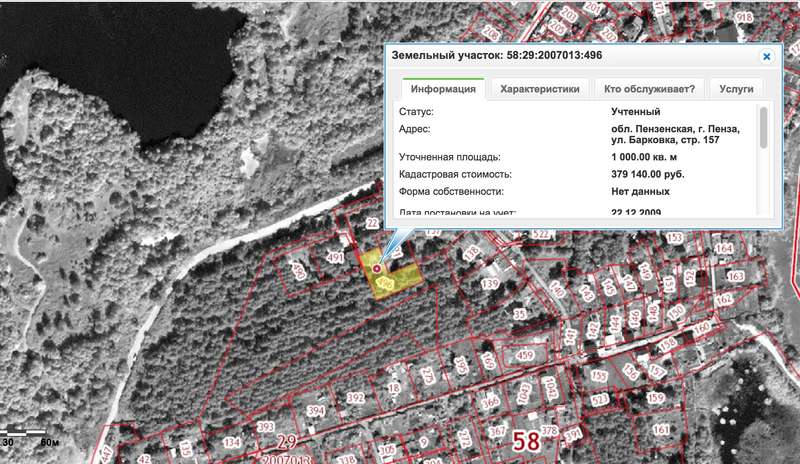Select parcel 522 on the map

[x=541, y=234]
